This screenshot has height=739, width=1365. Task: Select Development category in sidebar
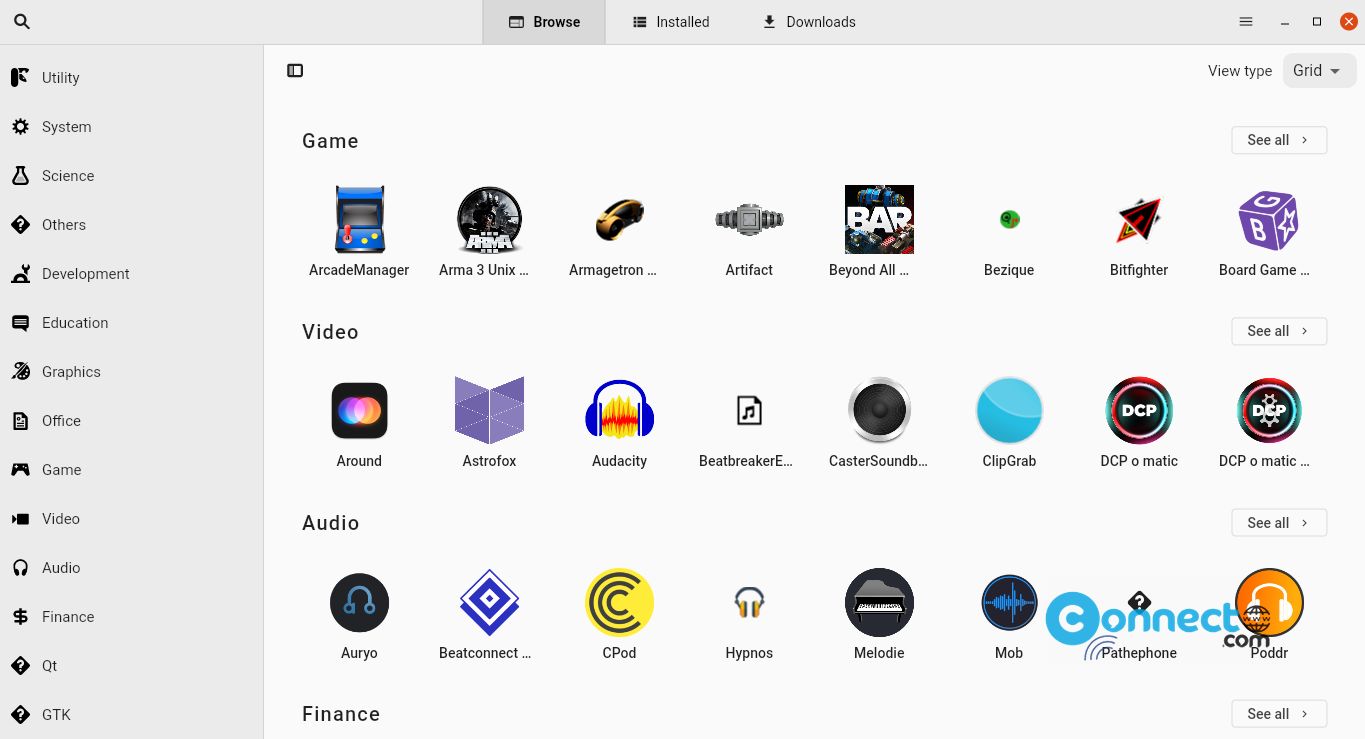point(131,274)
